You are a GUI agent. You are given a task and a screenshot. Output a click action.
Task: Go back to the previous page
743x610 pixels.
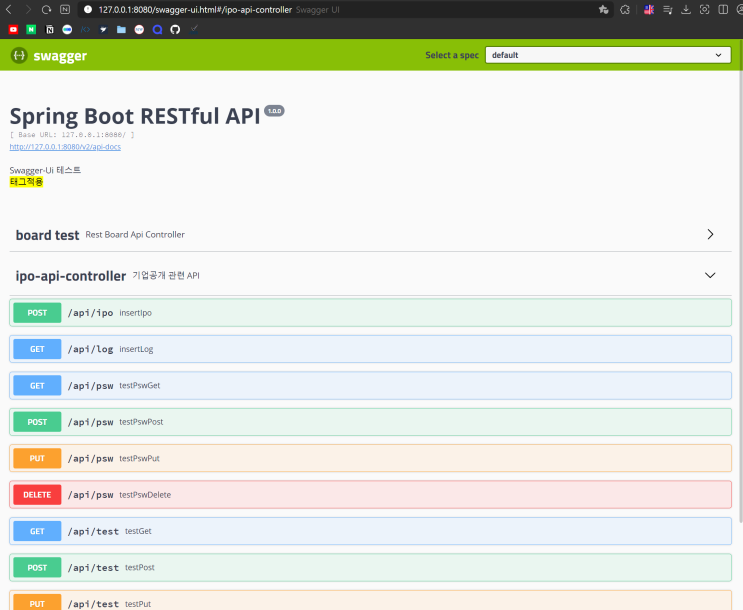[9, 9]
